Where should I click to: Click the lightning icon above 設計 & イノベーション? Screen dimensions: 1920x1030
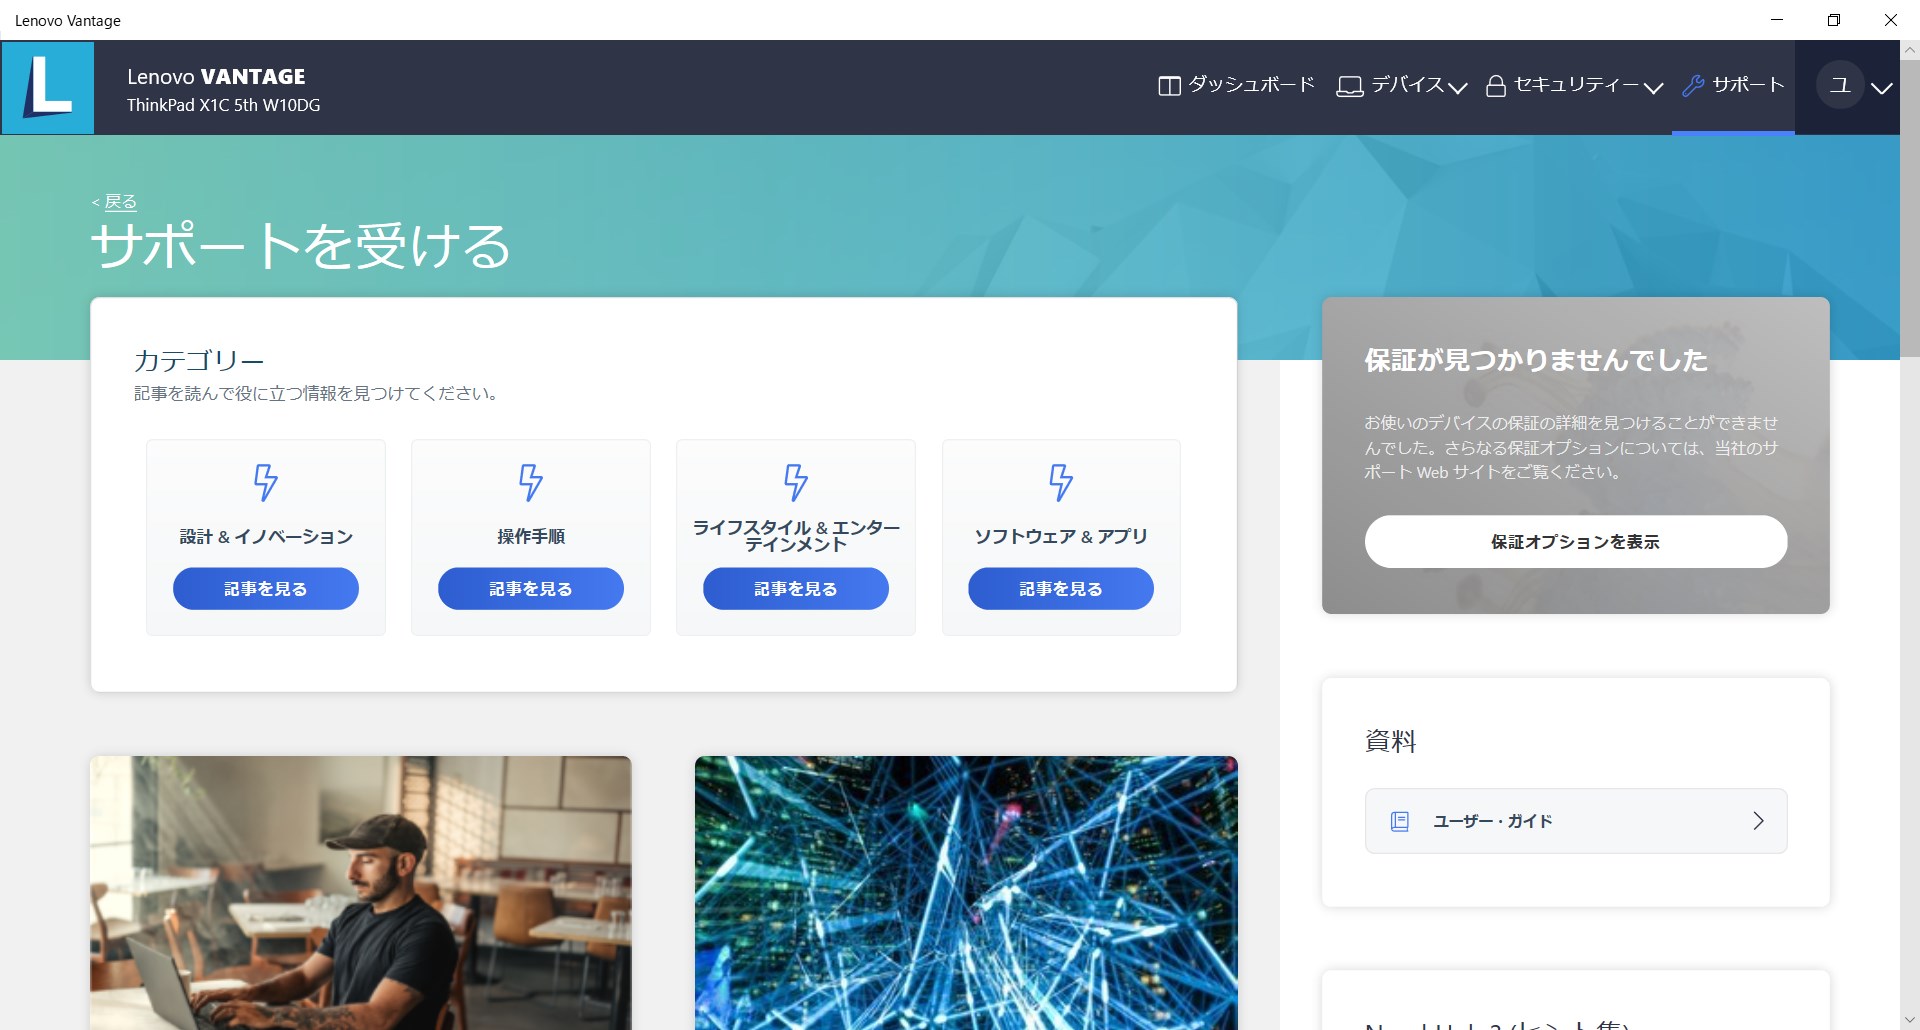265,483
